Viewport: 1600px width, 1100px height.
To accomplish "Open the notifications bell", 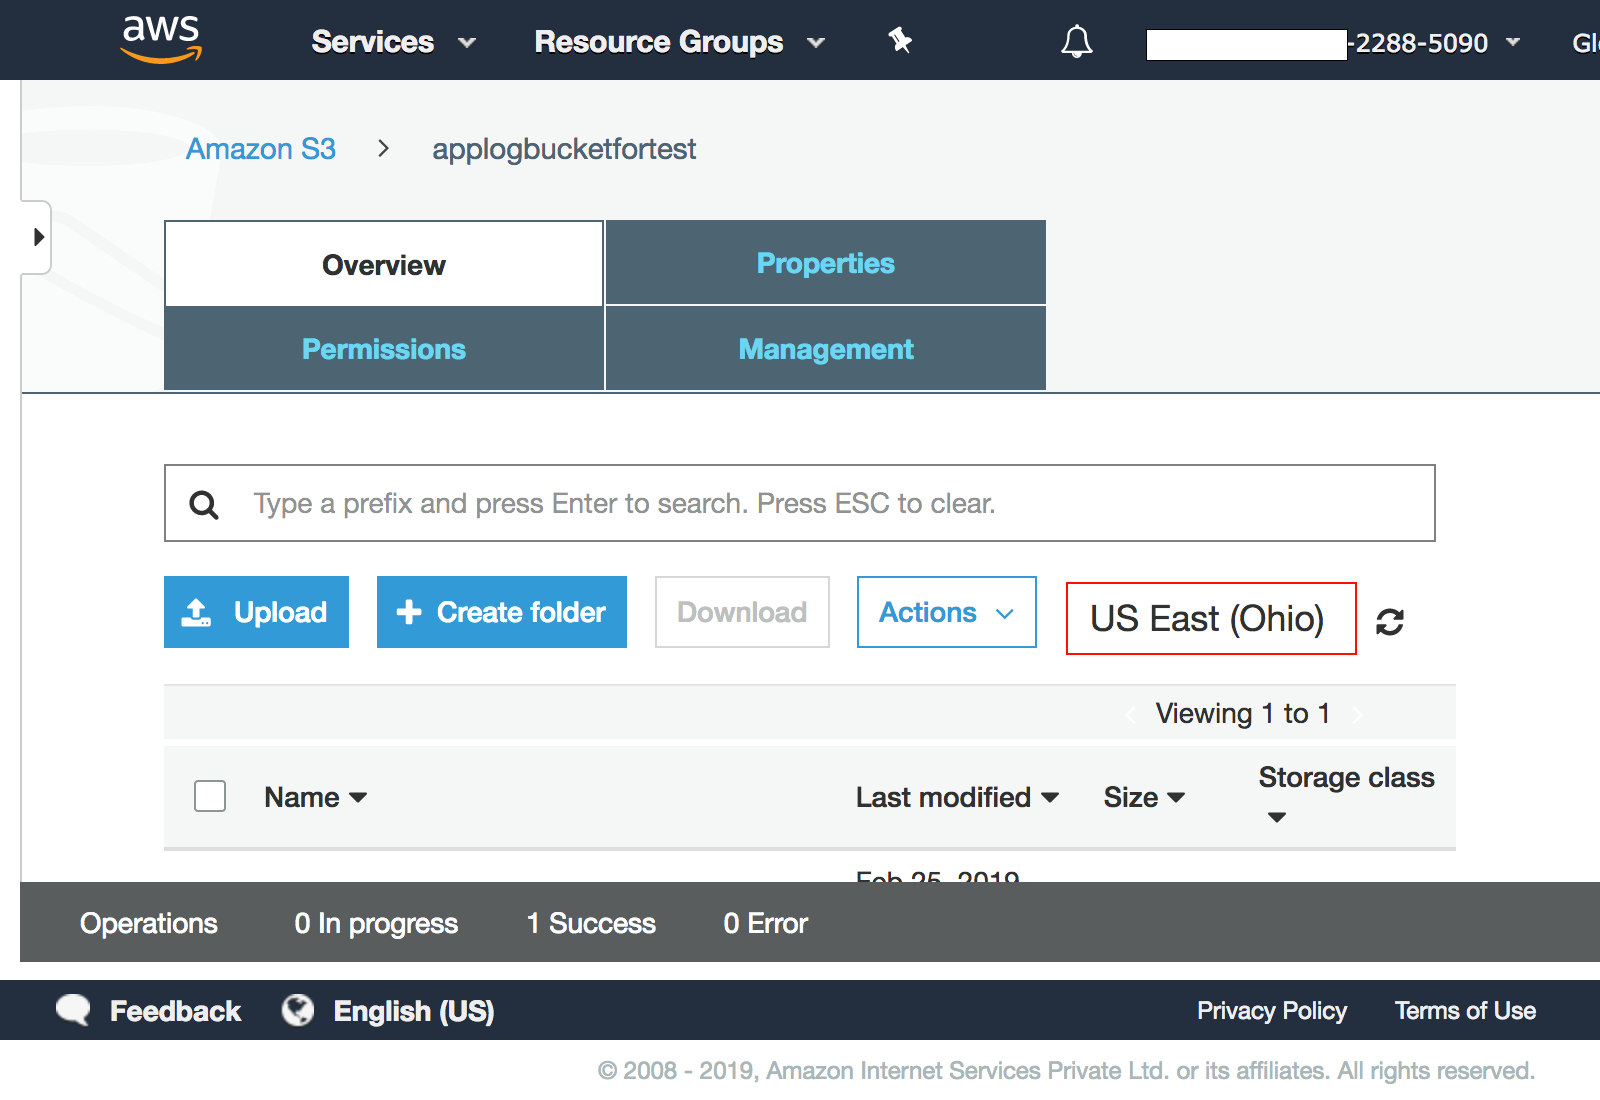I will [x=1076, y=42].
